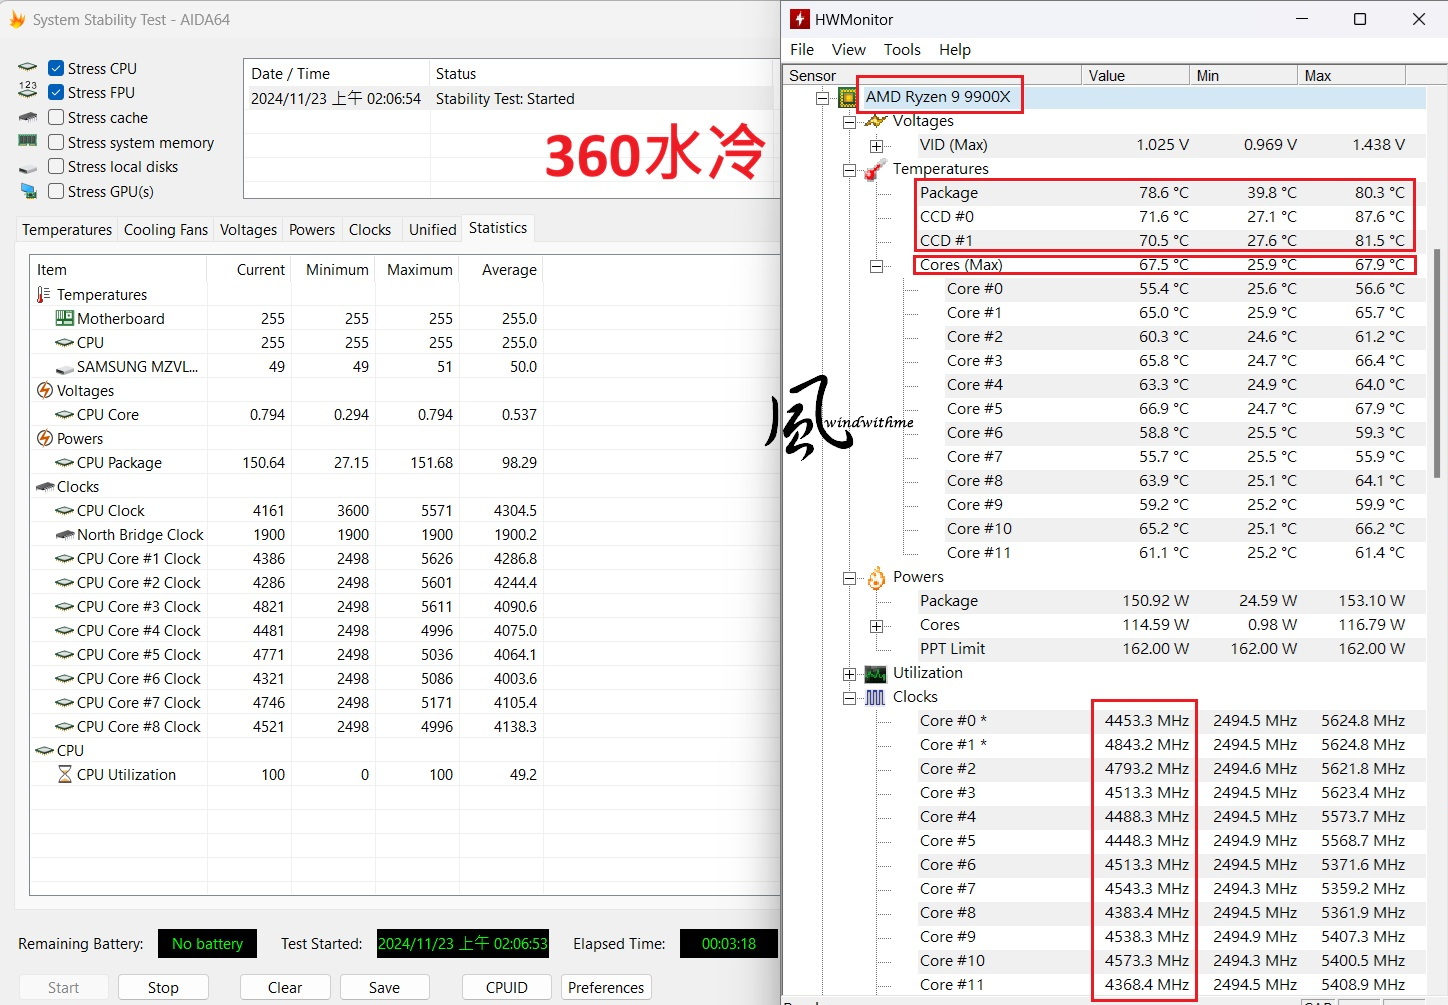Click the Voltages lightning icon in HWMonitor
This screenshot has width=1448, height=1005.
876,121
